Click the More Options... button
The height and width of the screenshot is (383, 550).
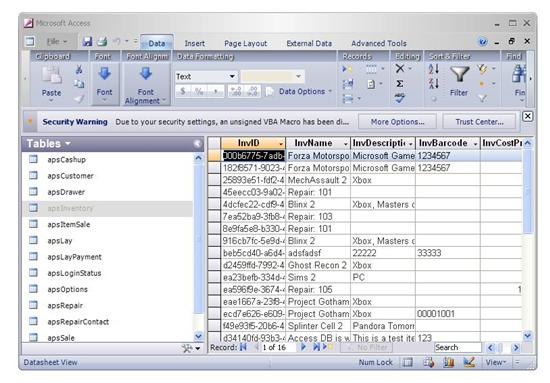[x=397, y=122]
